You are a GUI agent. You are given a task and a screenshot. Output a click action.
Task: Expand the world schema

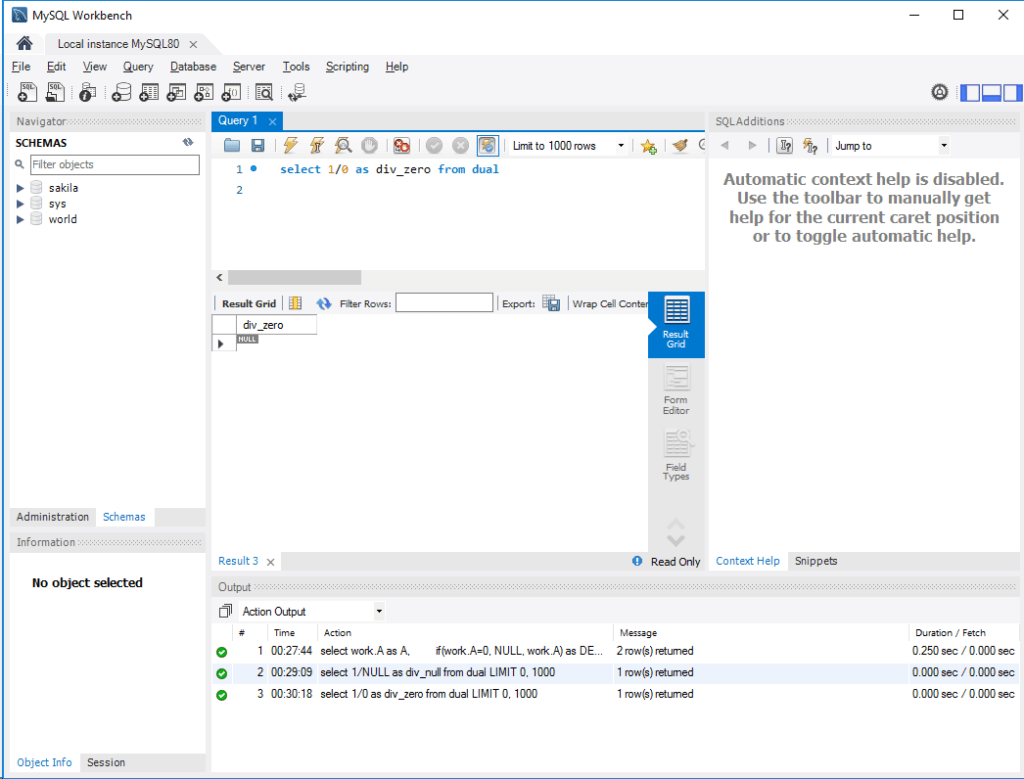coord(20,219)
